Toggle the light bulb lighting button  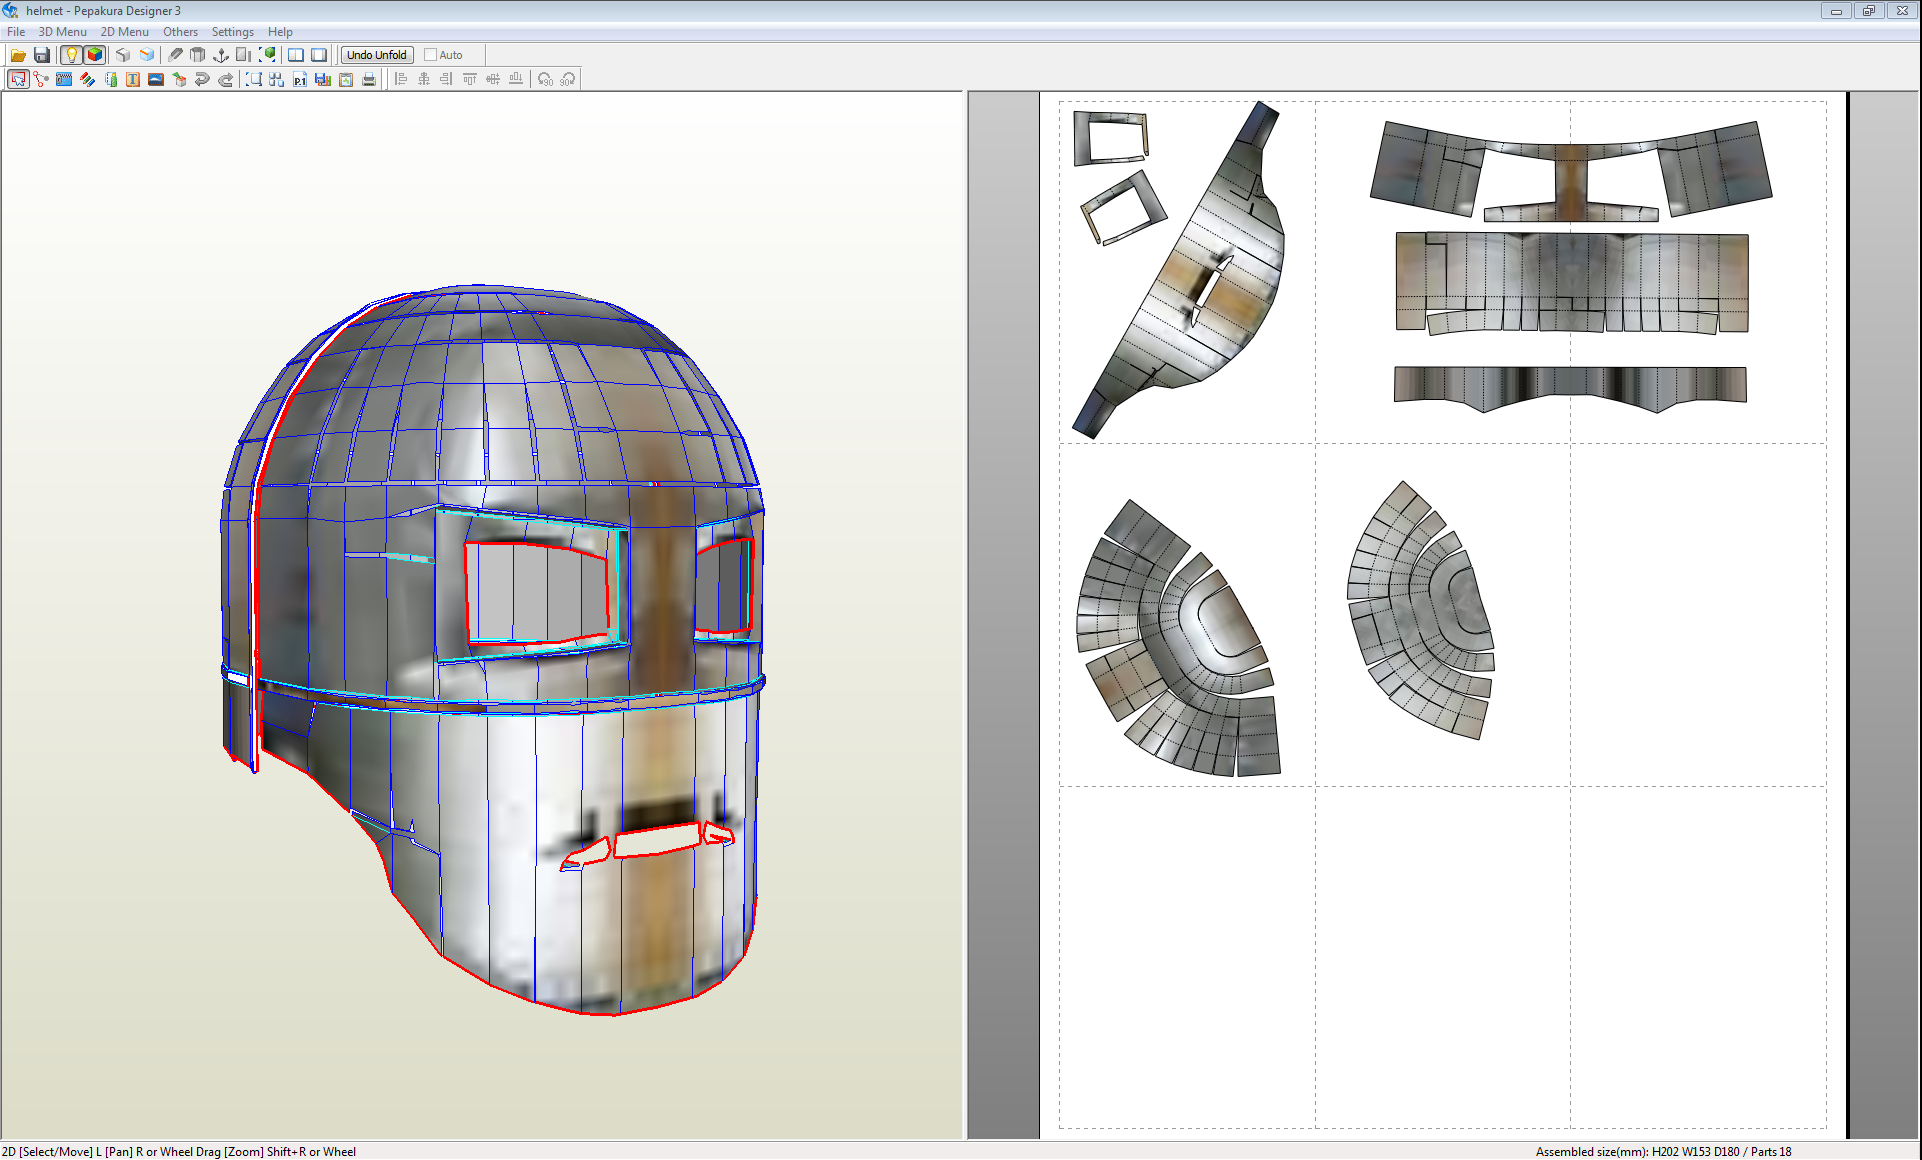click(71, 55)
